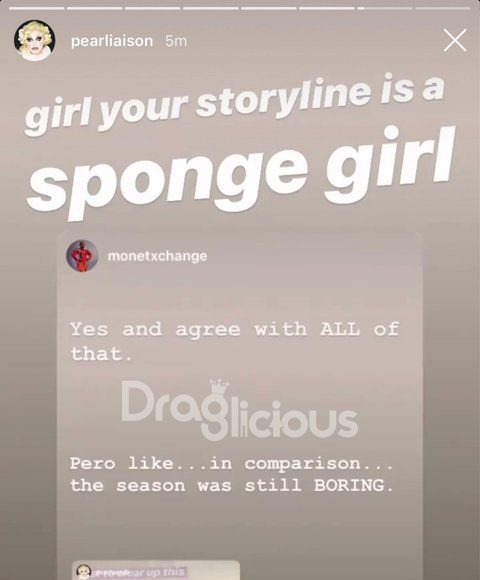Tap the monetxchange username link
Screen dimensions: 480x580
(157, 256)
